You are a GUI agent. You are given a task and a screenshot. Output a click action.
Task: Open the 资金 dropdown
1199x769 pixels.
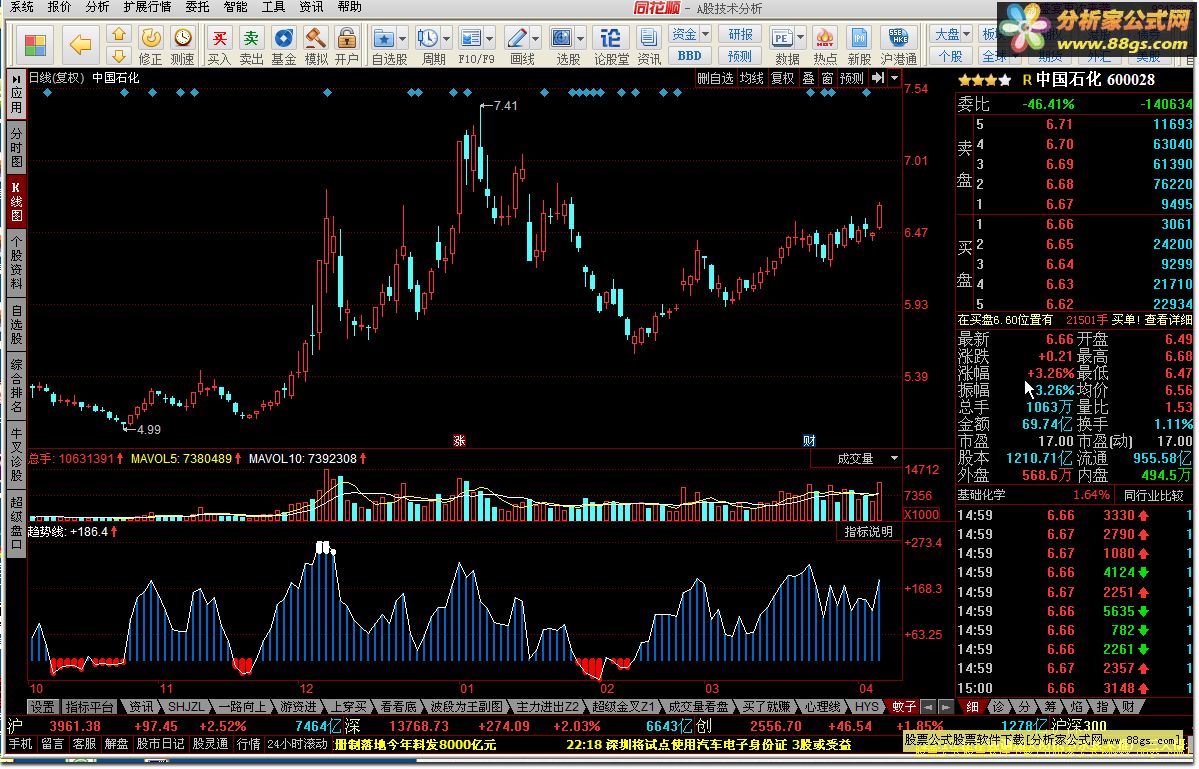[x=690, y=34]
